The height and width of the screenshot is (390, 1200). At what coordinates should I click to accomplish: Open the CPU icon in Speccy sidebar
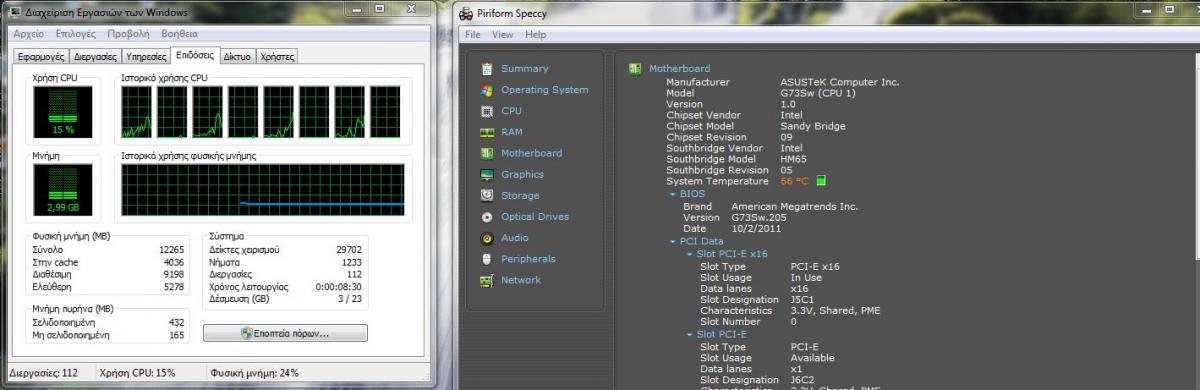[487, 111]
